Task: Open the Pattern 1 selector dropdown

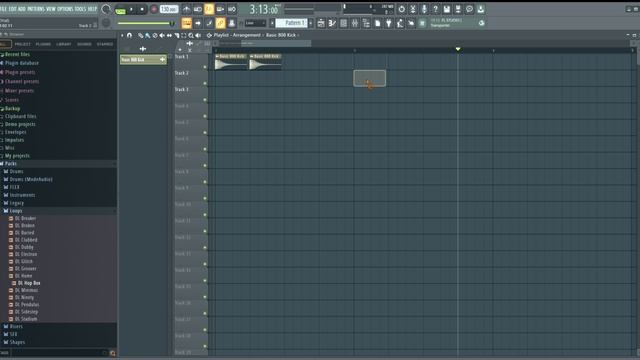Action: [291, 23]
